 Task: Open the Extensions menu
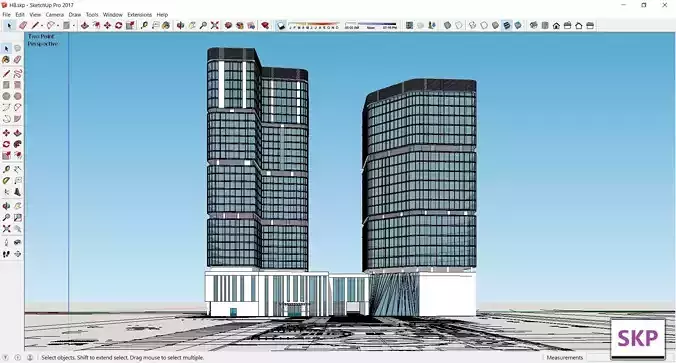tap(139, 15)
